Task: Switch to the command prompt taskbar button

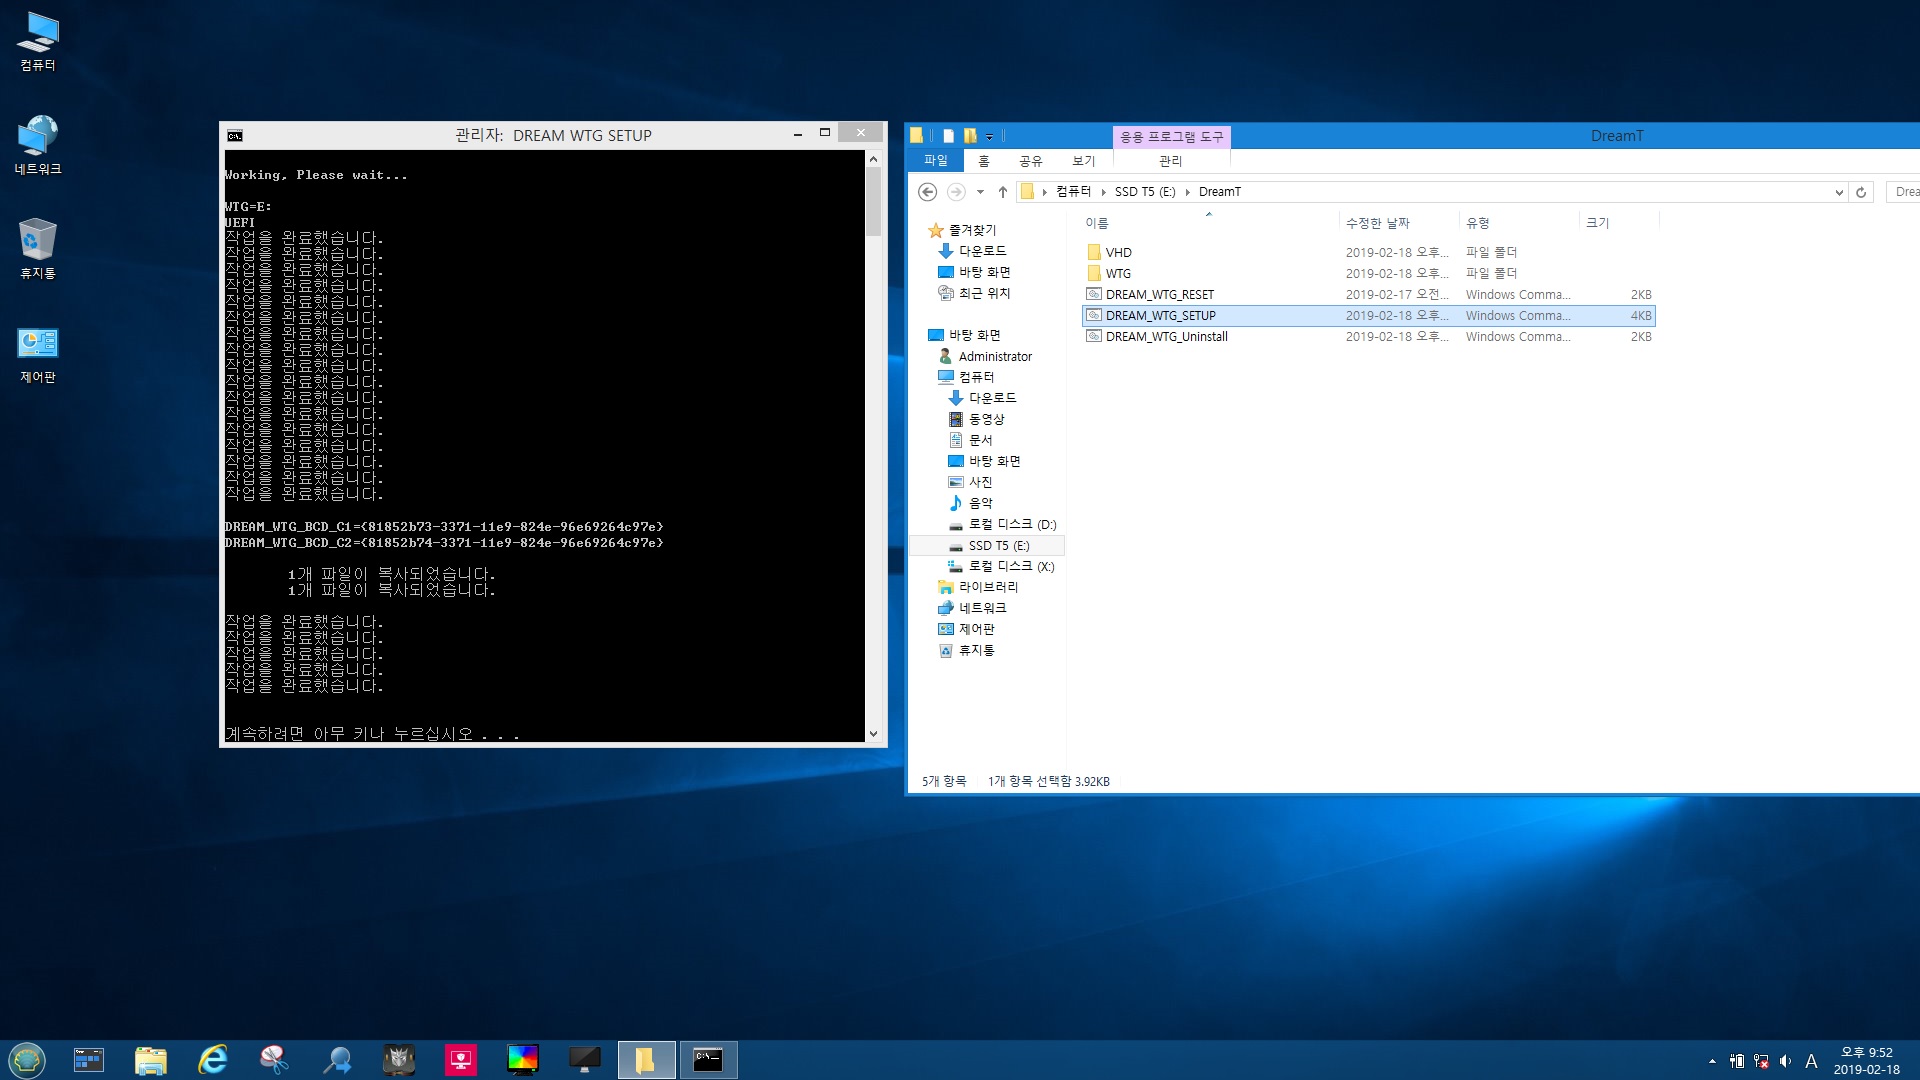Action: (708, 1060)
